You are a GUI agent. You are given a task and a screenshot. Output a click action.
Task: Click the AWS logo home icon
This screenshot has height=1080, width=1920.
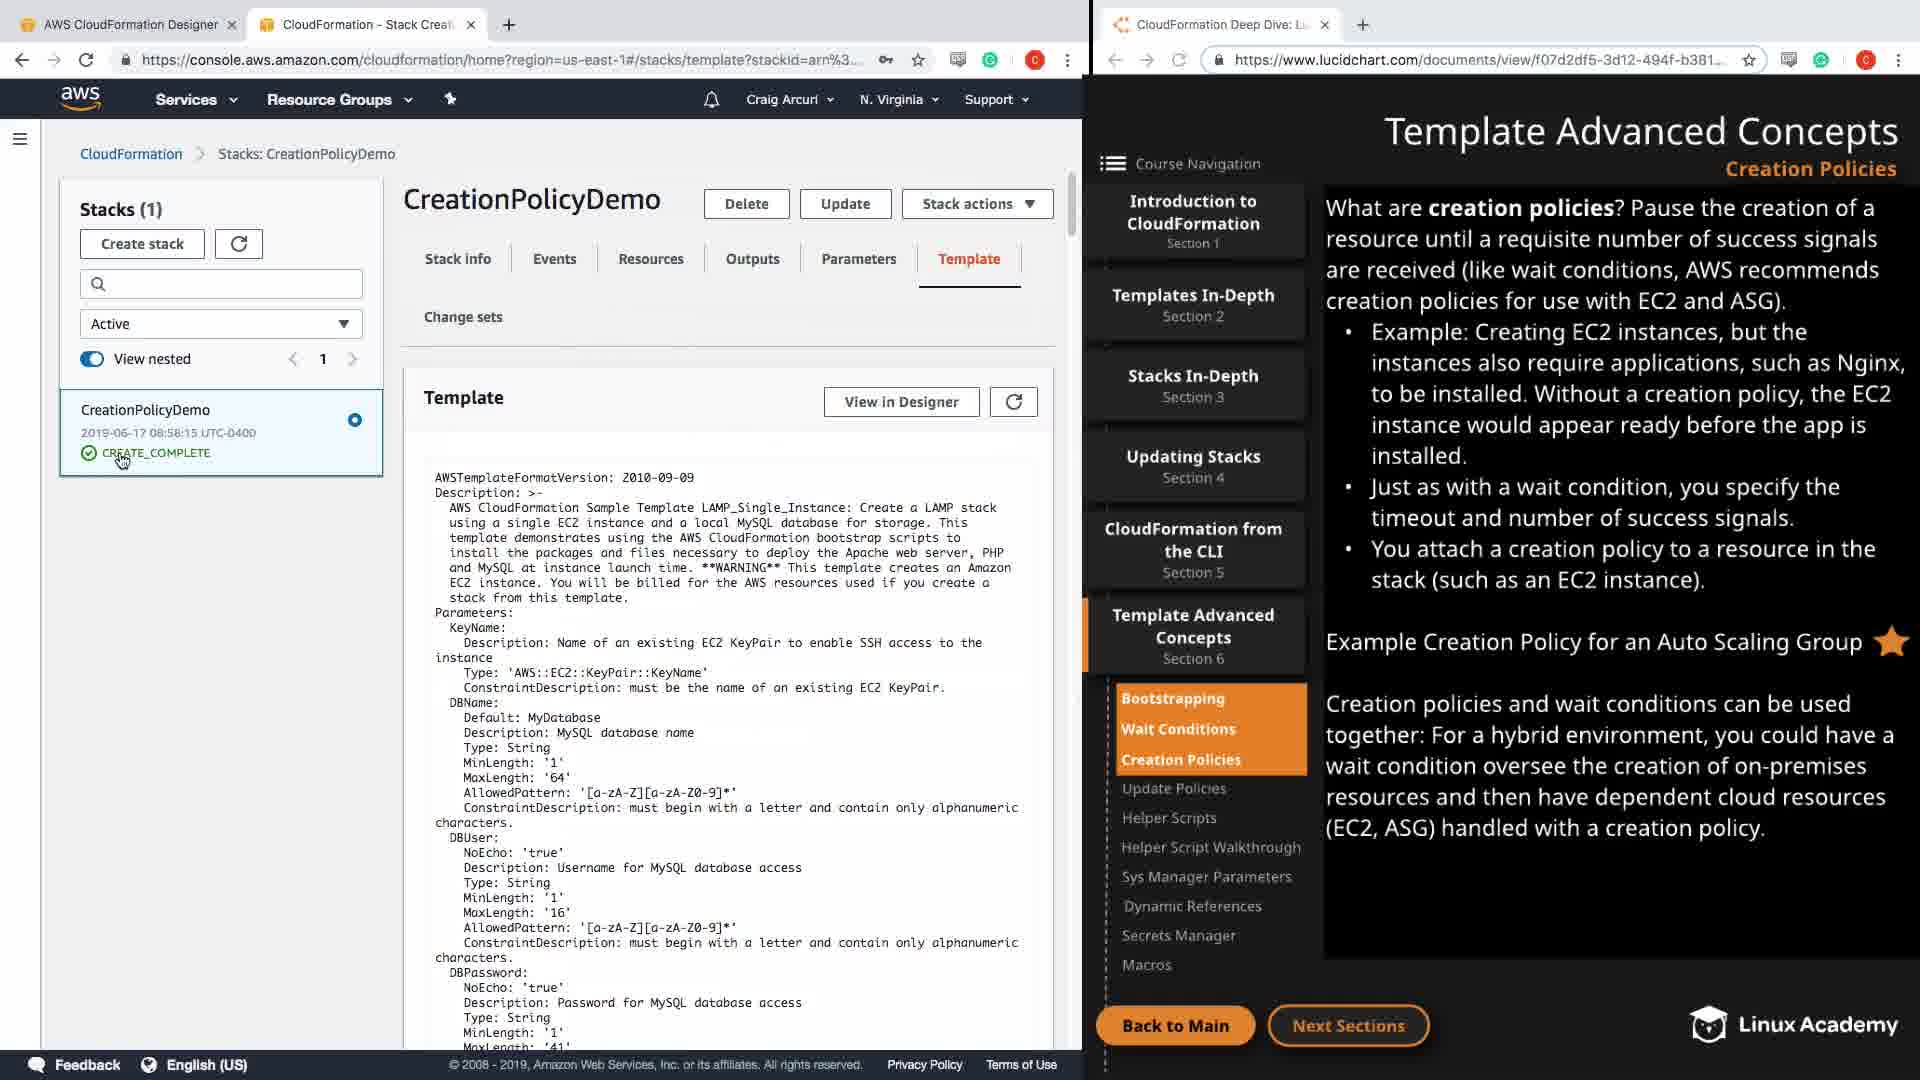(80, 98)
